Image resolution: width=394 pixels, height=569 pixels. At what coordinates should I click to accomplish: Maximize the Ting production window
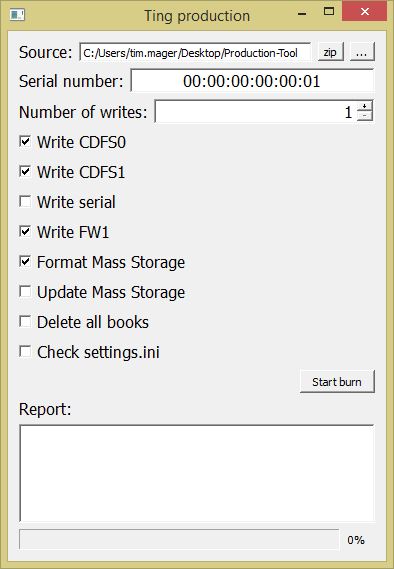(329, 12)
